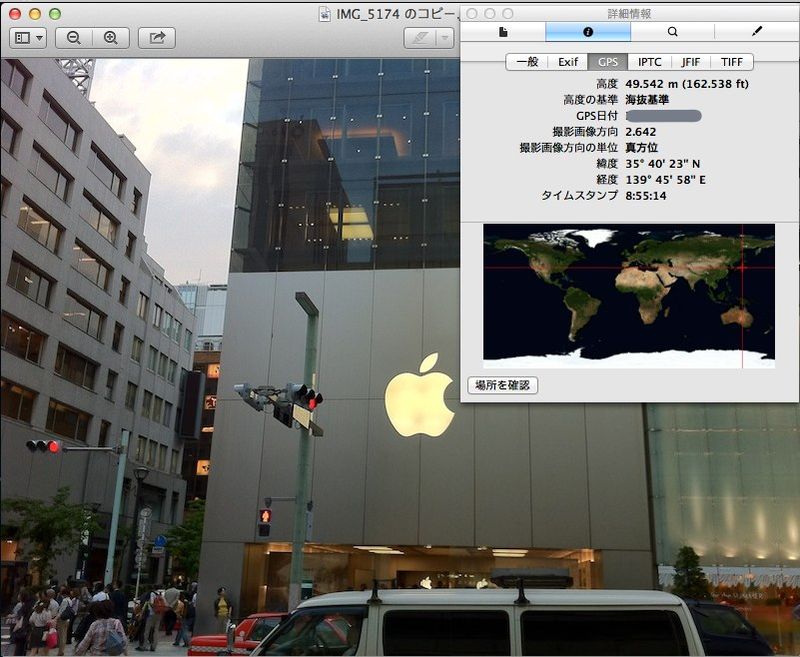
Task: Click the 高度 label in the GPS panel
Action: (607, 84)
